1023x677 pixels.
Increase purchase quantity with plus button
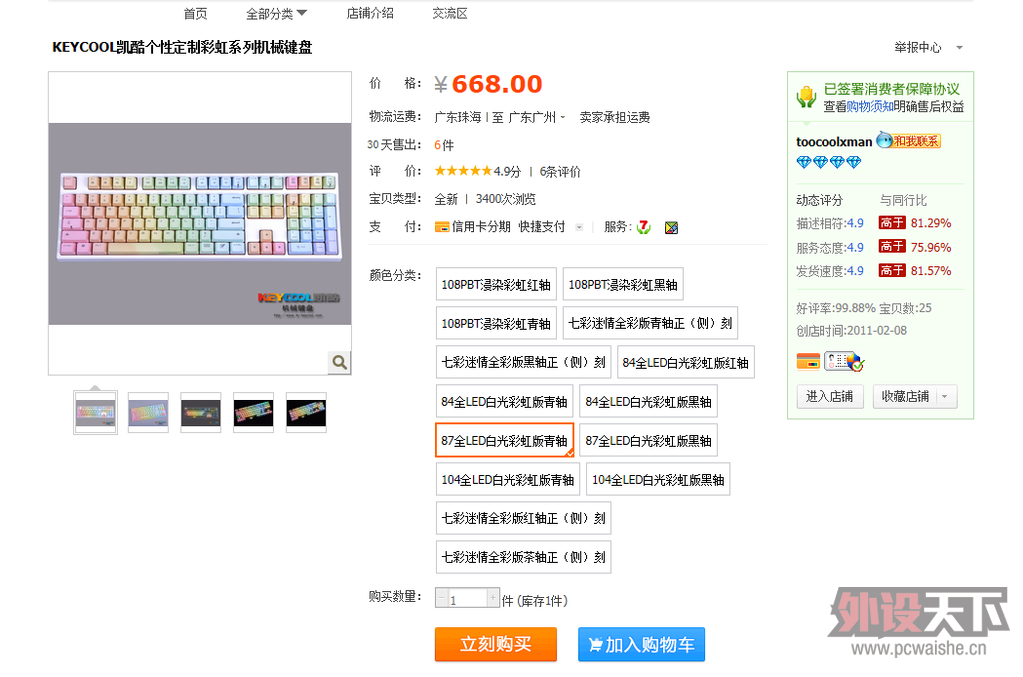493,598
